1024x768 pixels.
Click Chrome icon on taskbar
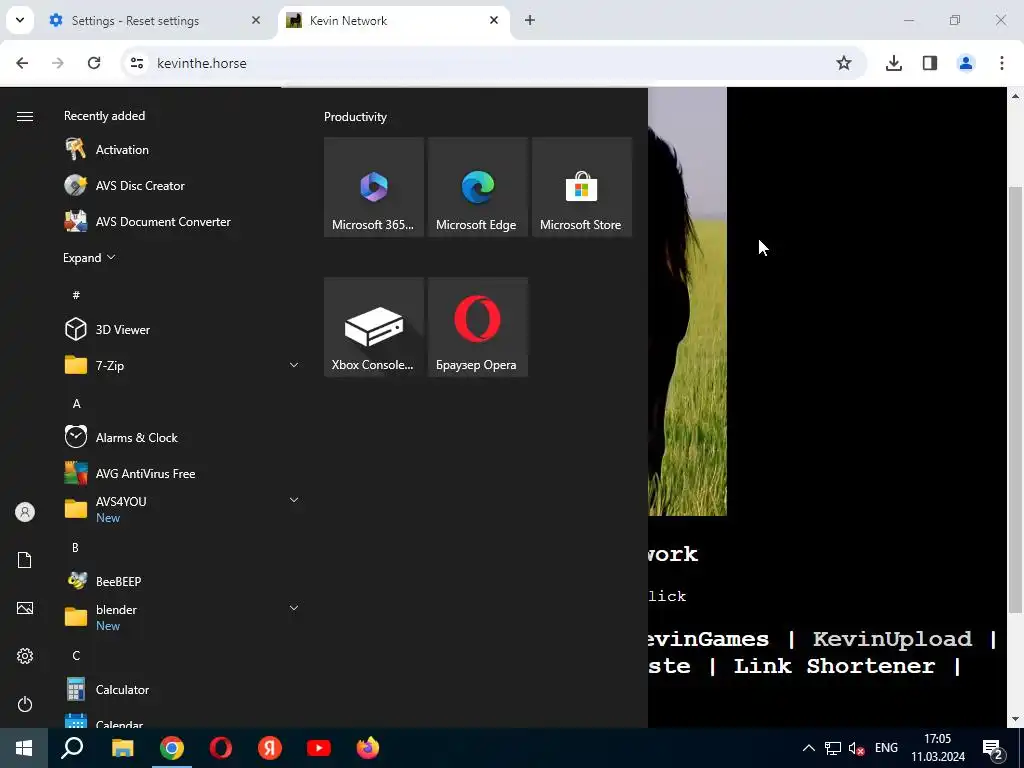[x=172, y=748]
